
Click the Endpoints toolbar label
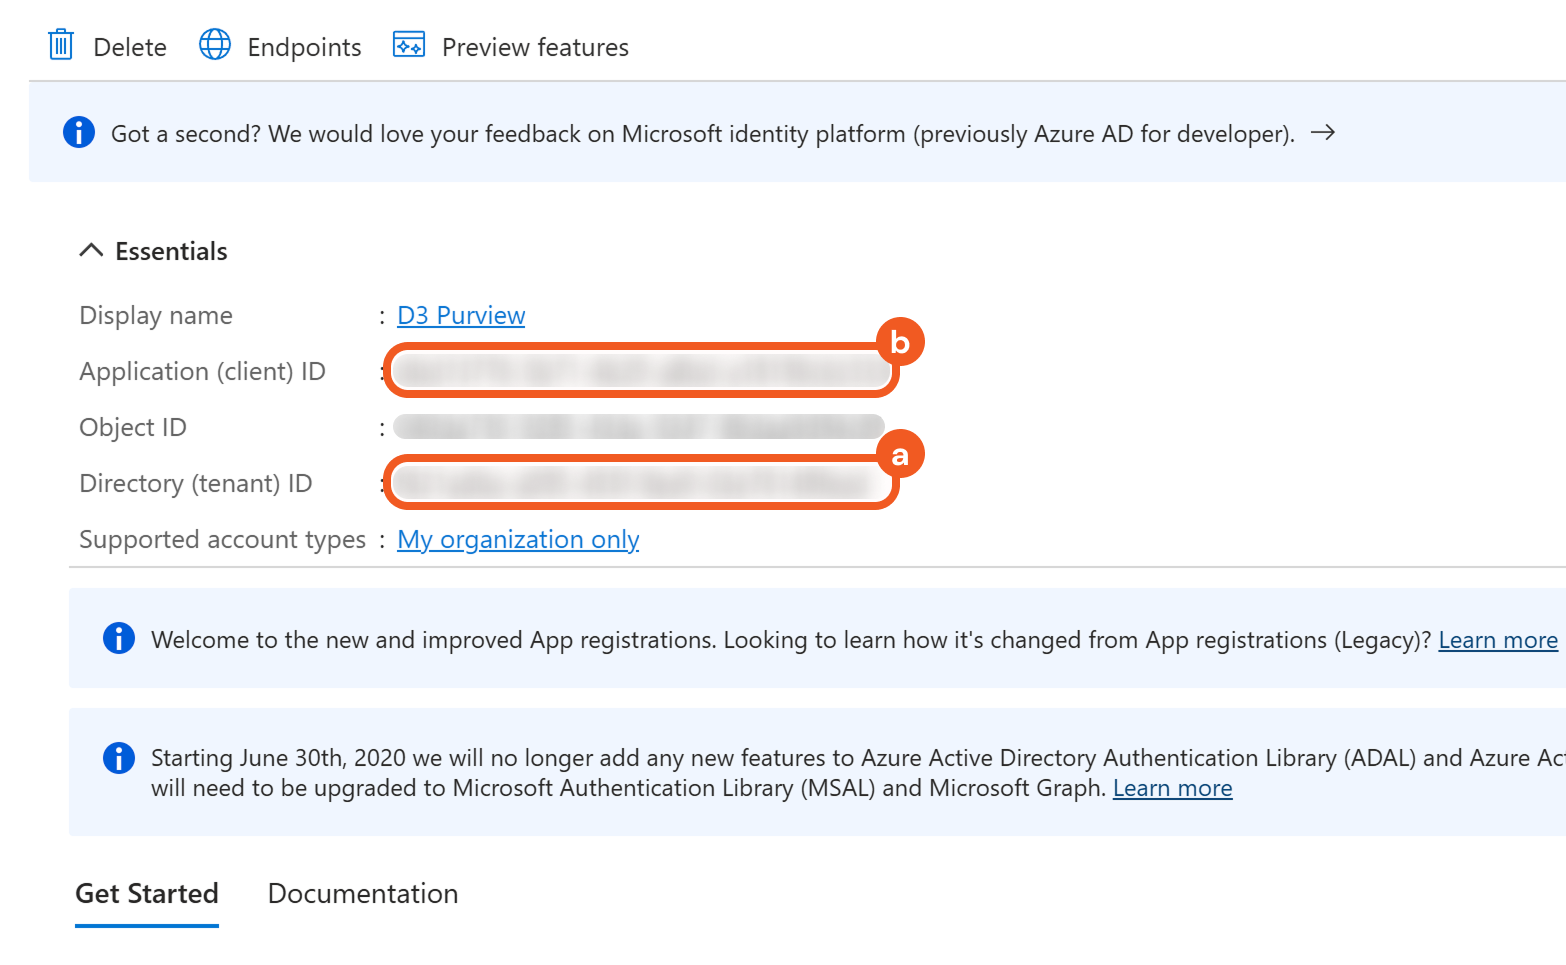(x=304, y=47)
